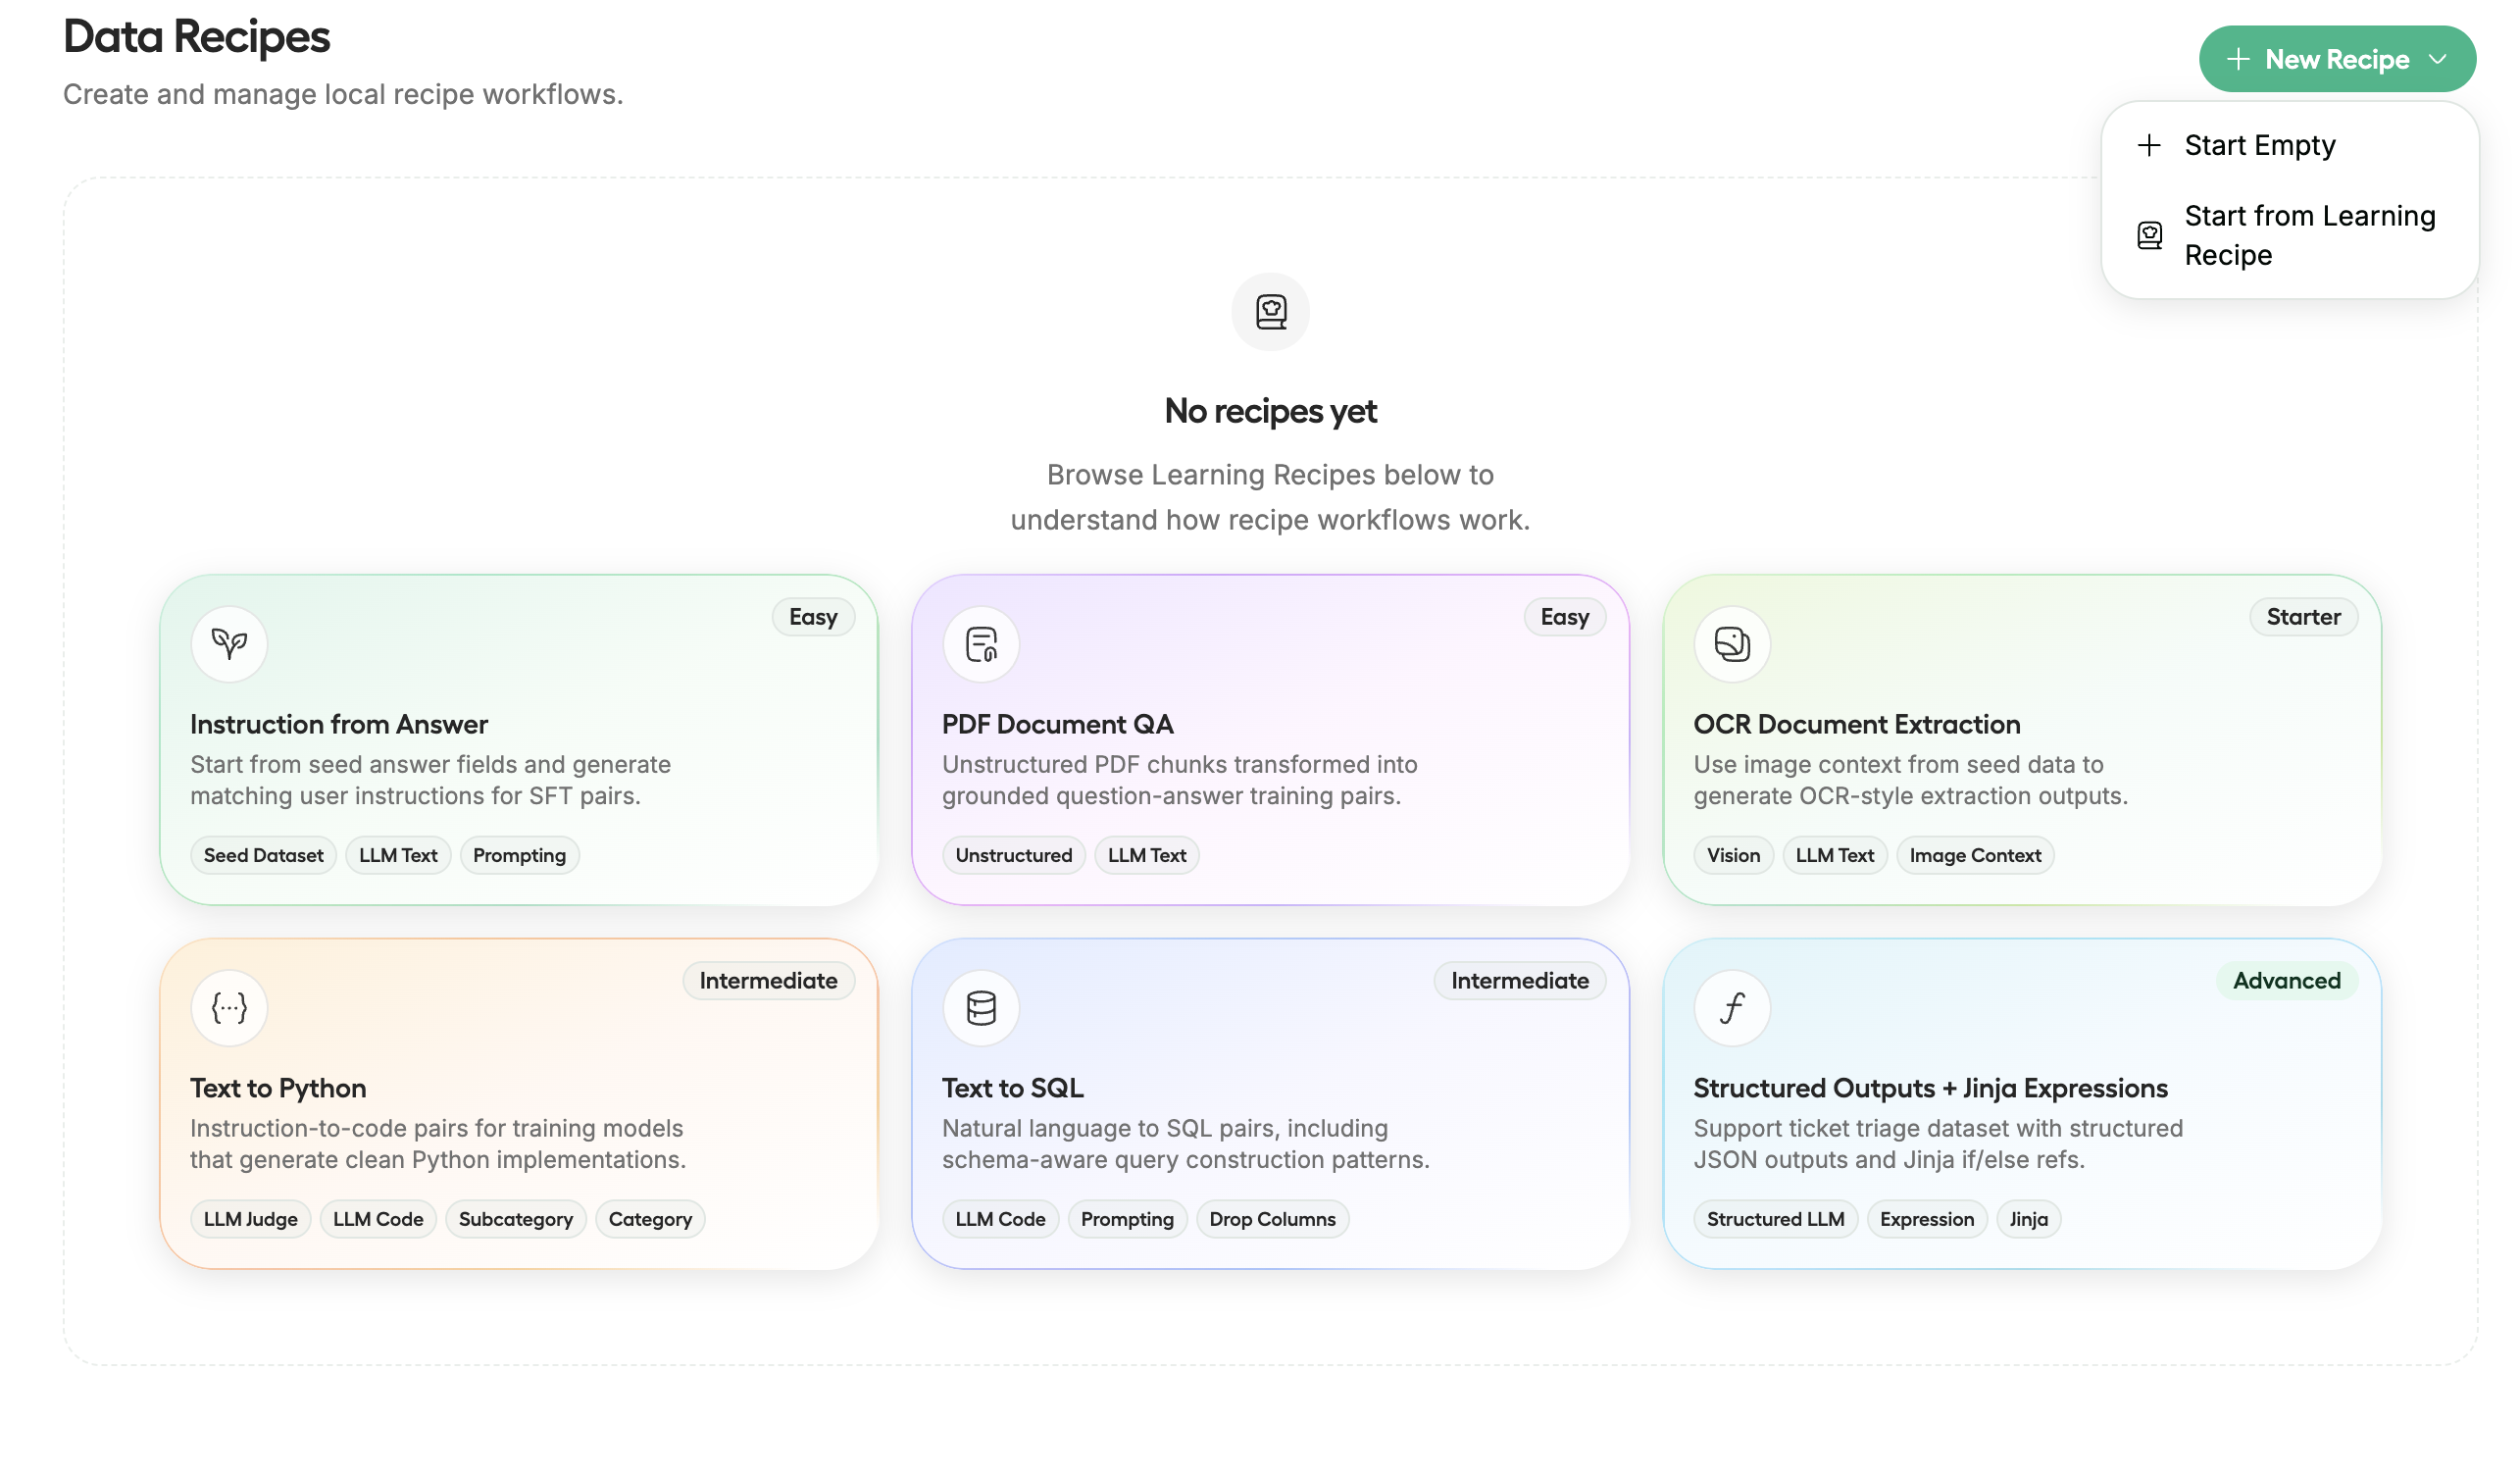Open the Text to SQL recipe title
Viewport: 2520px width, 1473px height.
[1012, 1088]
